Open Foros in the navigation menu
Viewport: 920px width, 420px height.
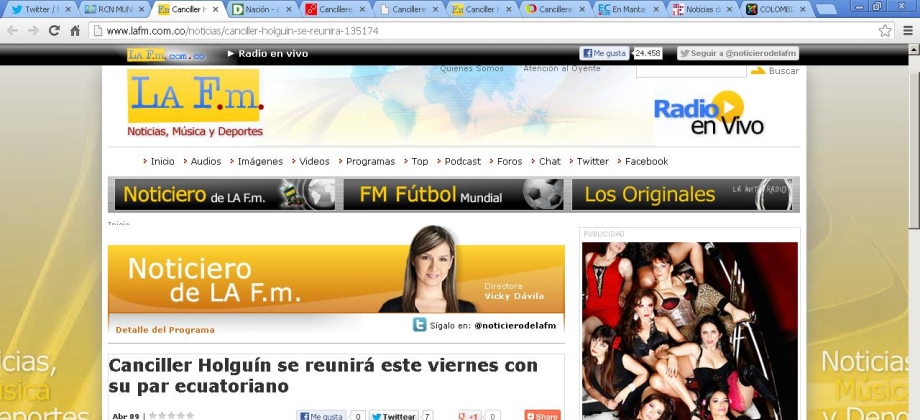(509, 161)
